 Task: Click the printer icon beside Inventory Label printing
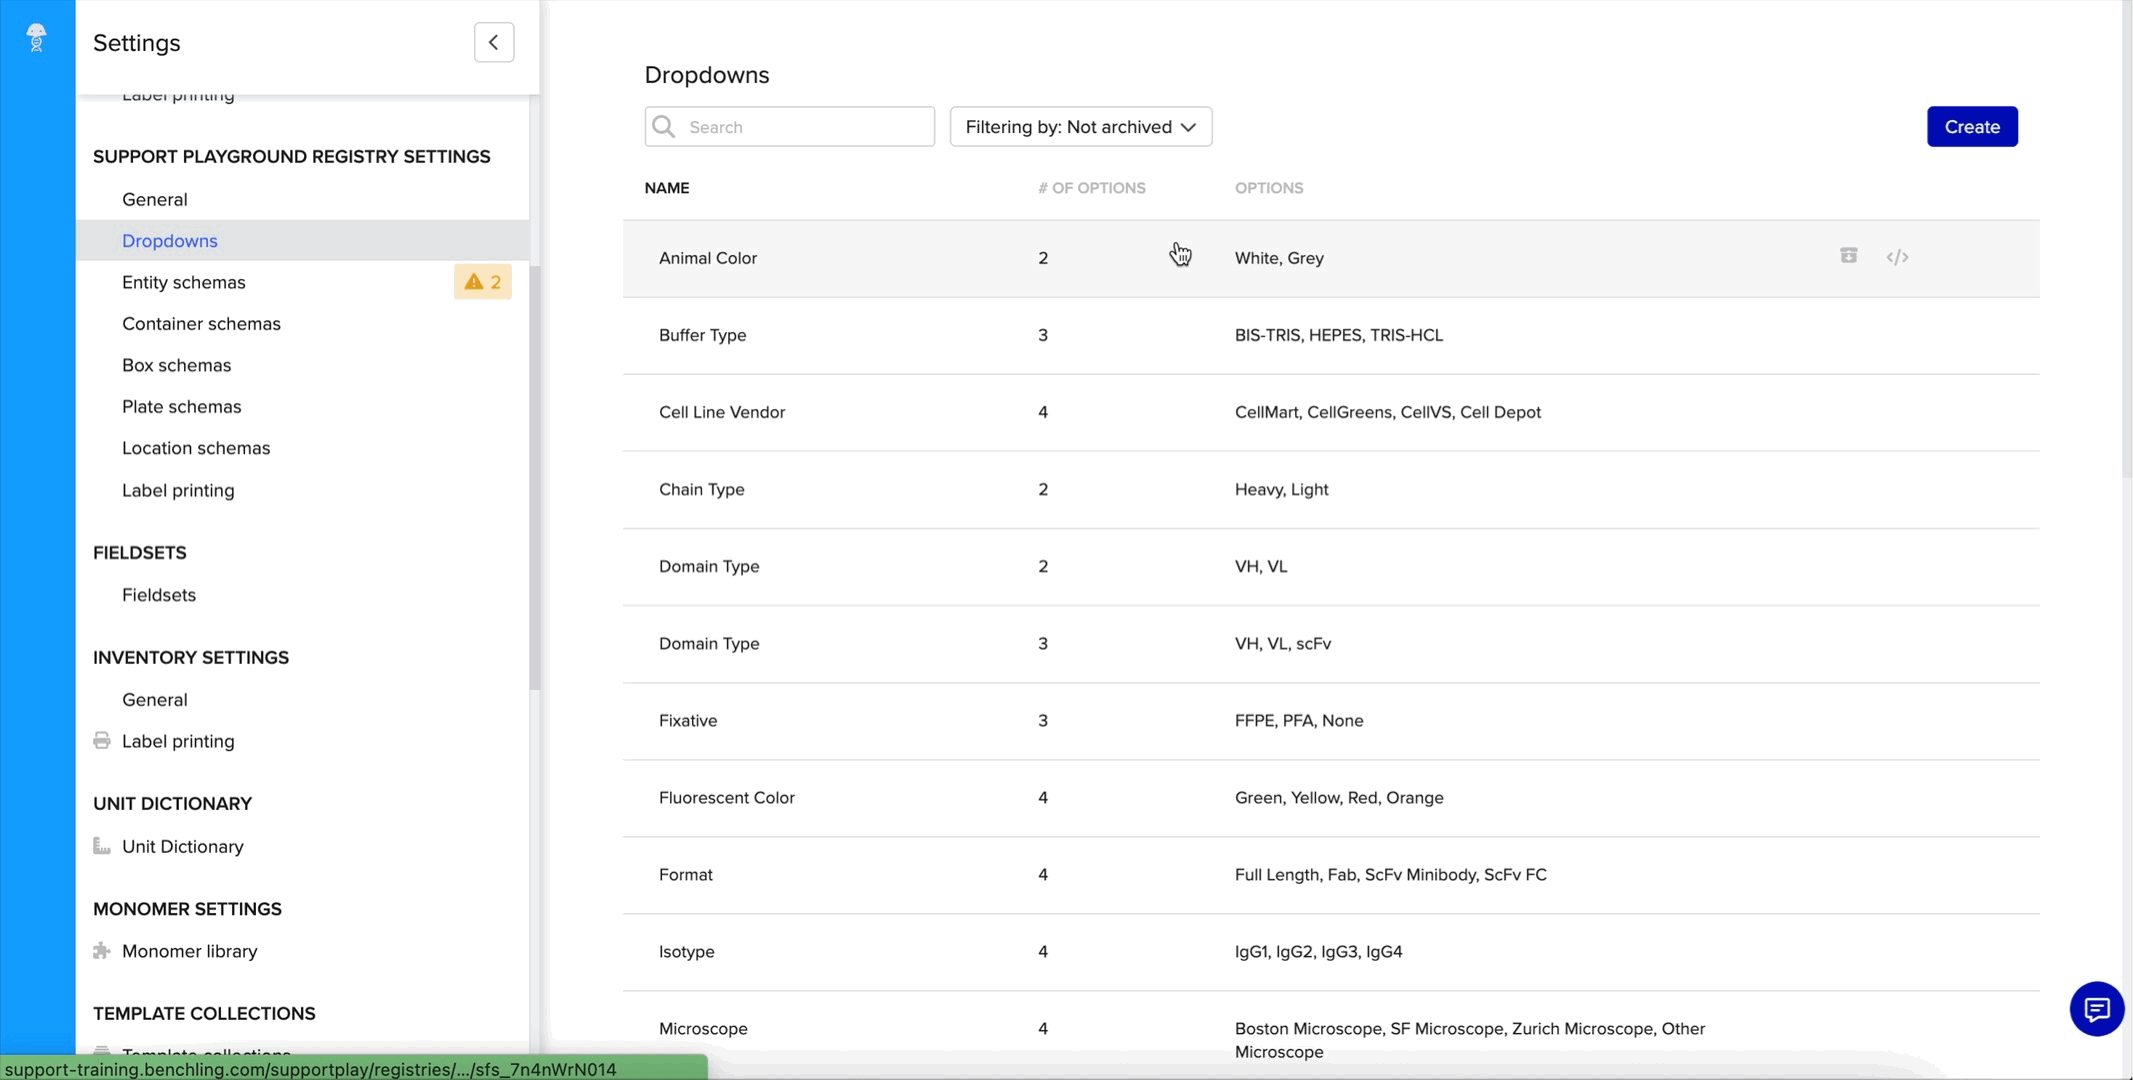102,741
